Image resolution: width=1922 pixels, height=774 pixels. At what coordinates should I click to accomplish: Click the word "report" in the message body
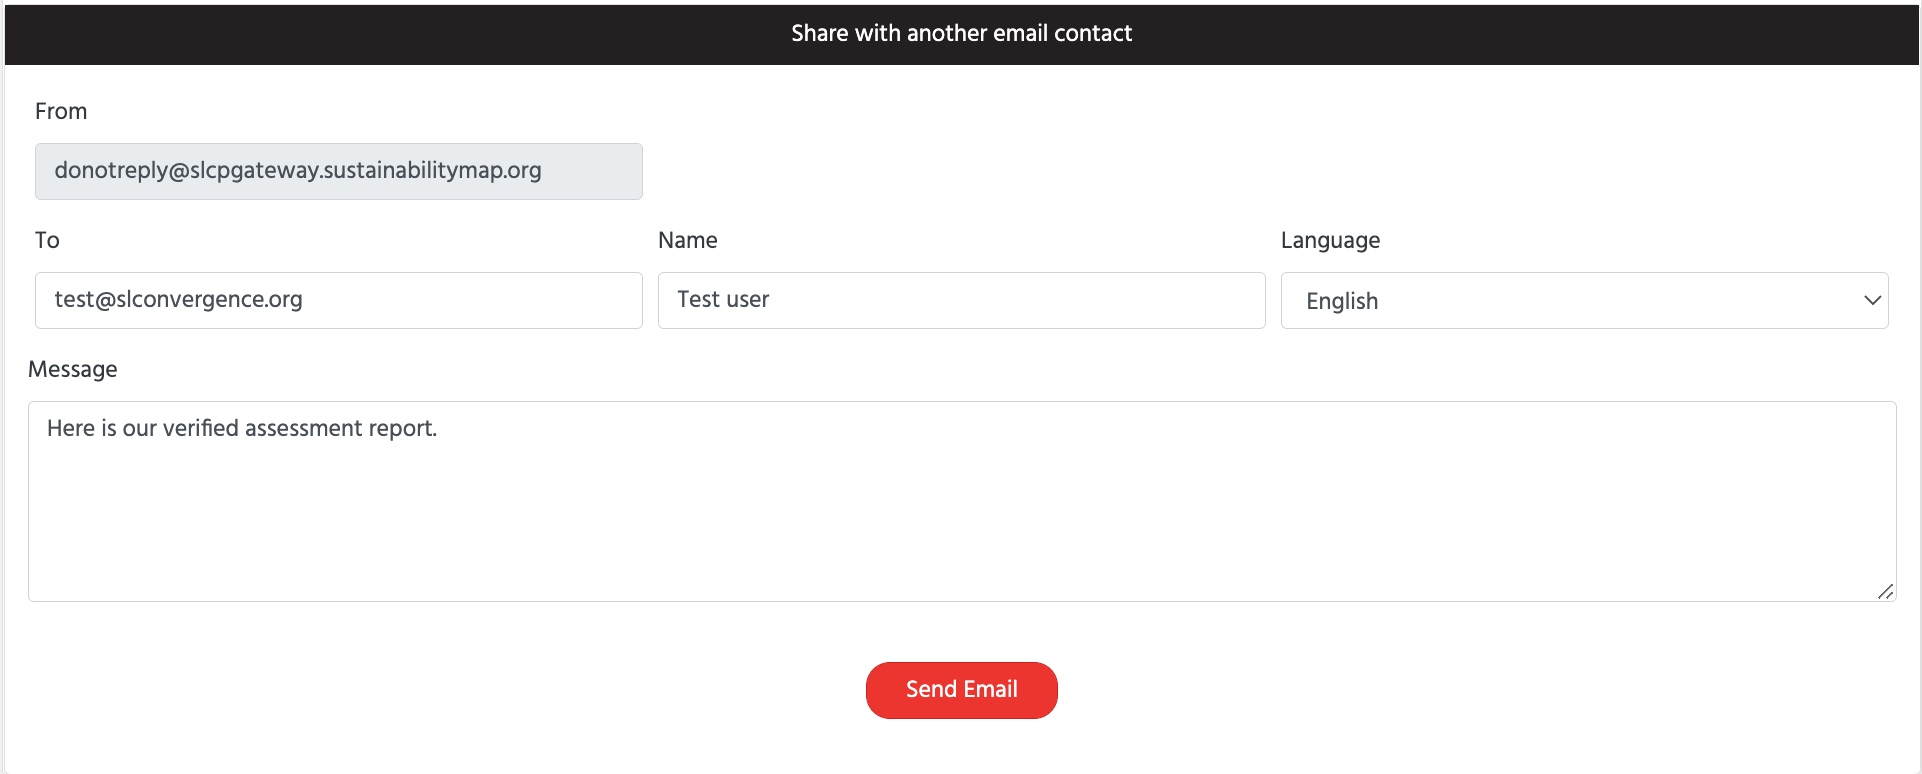pos(404,428)
